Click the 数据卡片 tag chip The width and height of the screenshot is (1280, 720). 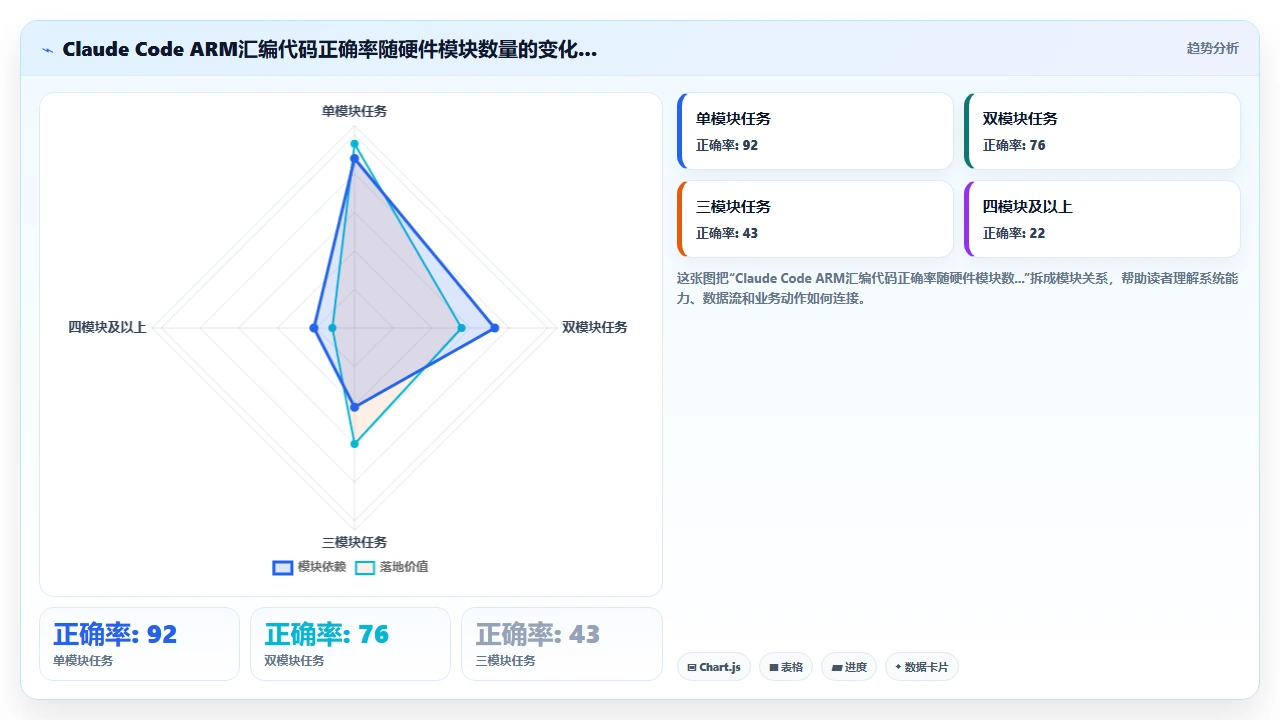pyautogui.click(x=921, y=667)
